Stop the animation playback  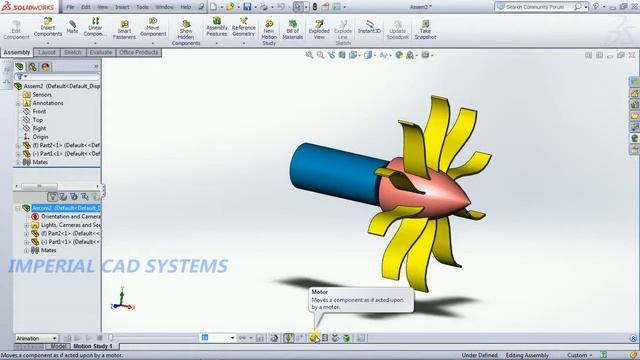[100, 338]
